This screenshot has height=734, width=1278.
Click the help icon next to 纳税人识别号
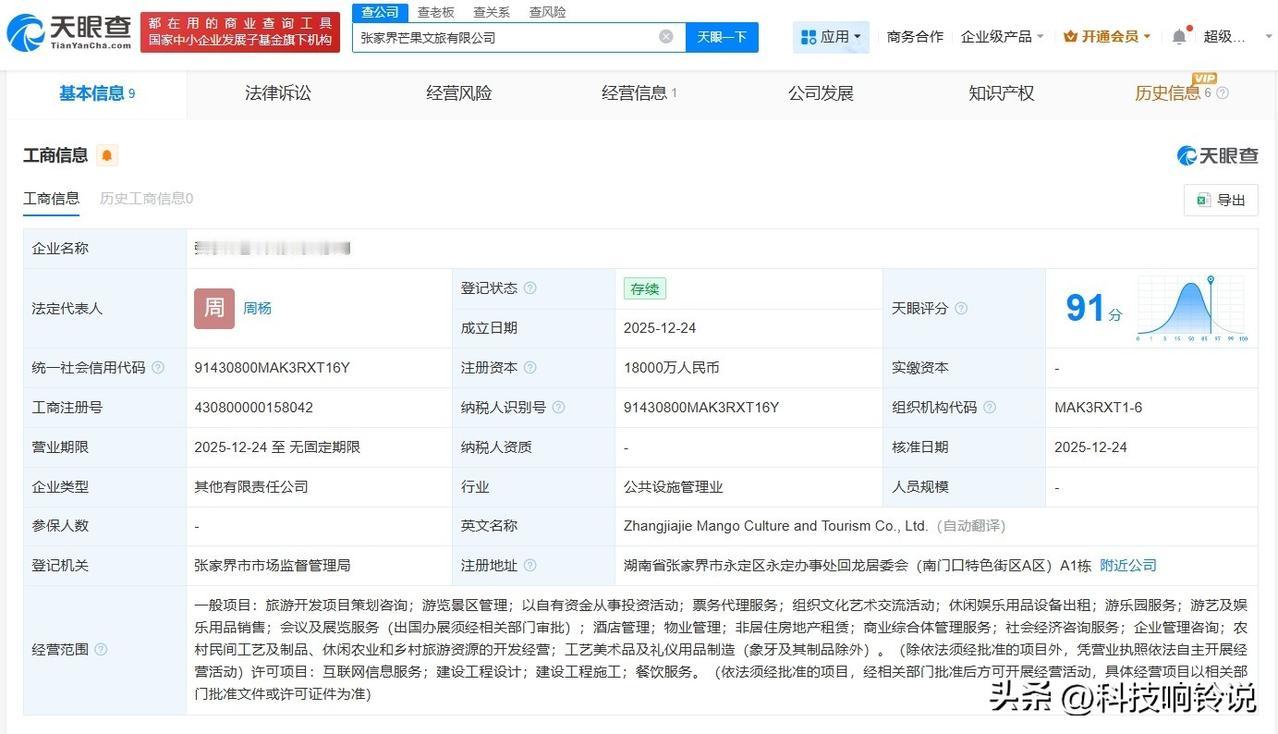(x=558, y=408)
